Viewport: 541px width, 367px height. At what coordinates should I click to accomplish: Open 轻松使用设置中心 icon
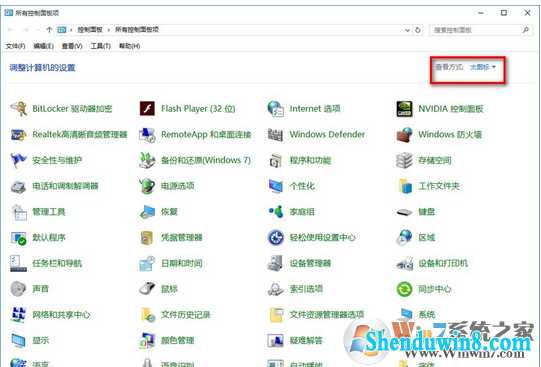click(276, 238)
